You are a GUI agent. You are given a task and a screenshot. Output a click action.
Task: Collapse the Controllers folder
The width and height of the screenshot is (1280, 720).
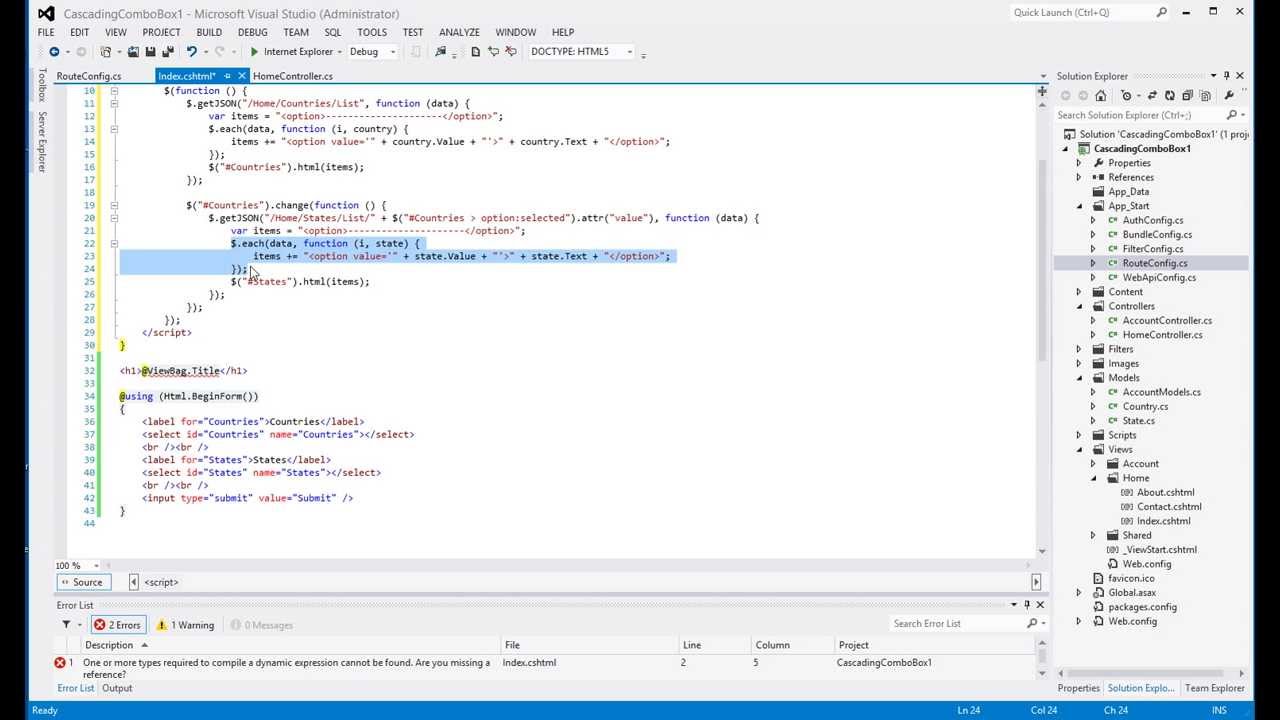pyautogui.click(x=1079, y=306)
